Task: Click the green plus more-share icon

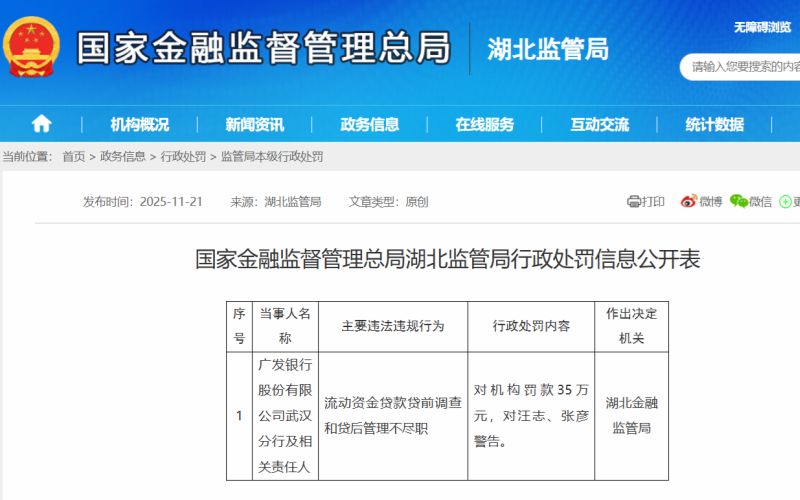Action: point(785,202)
